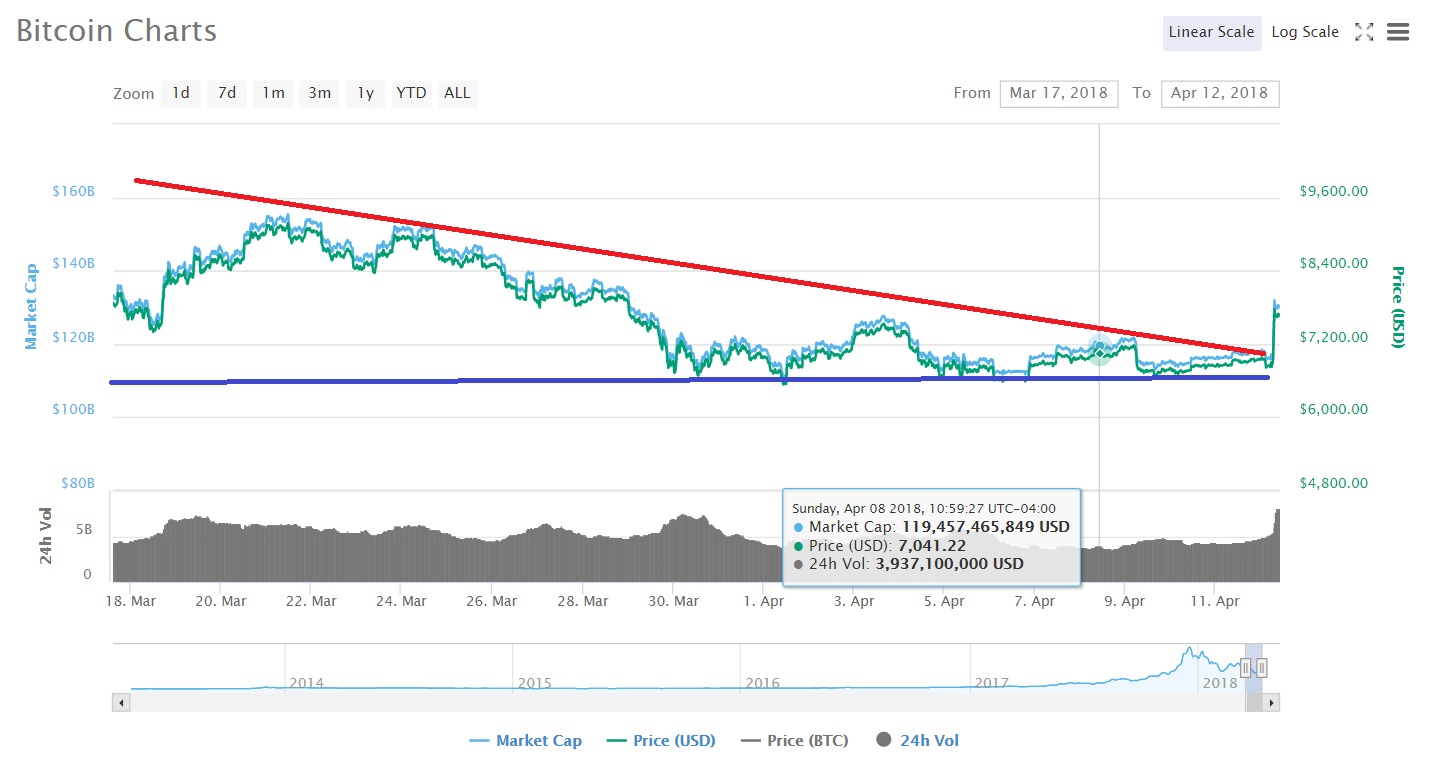Set zoom range to ALL
The width and height of the screenshot is (1441, 764).
click(457, 93)
